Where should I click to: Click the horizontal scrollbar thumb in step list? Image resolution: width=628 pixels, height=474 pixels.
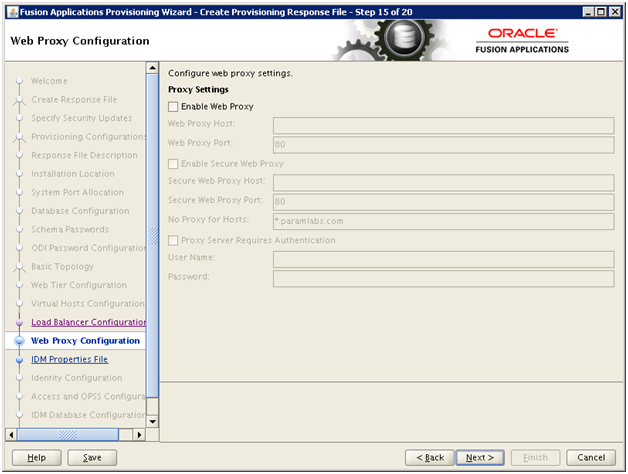(x=68, y=435)
